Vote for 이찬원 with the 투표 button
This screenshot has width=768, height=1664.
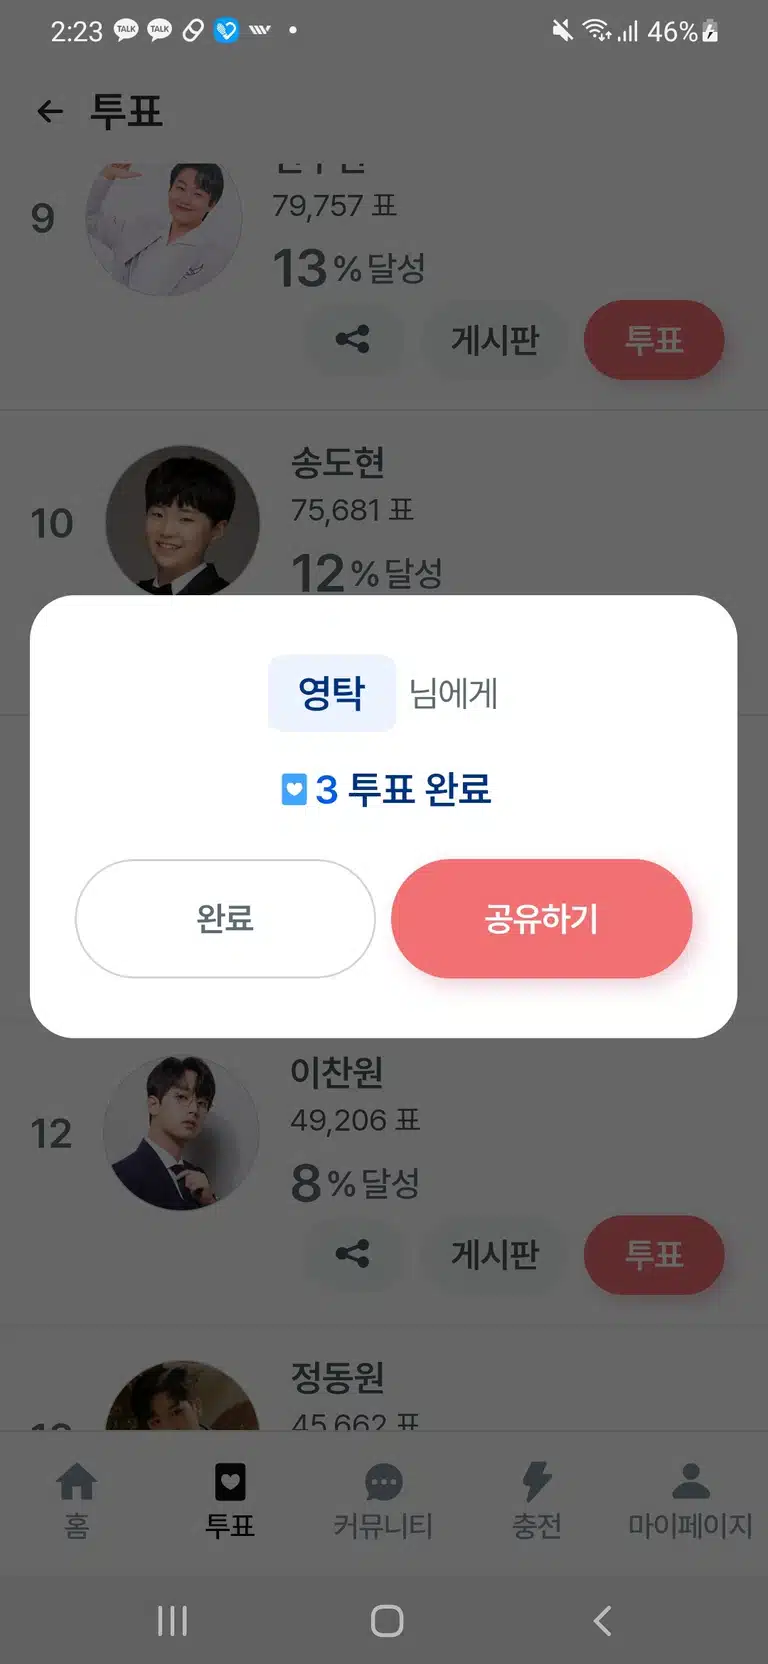pos(654,1254)
